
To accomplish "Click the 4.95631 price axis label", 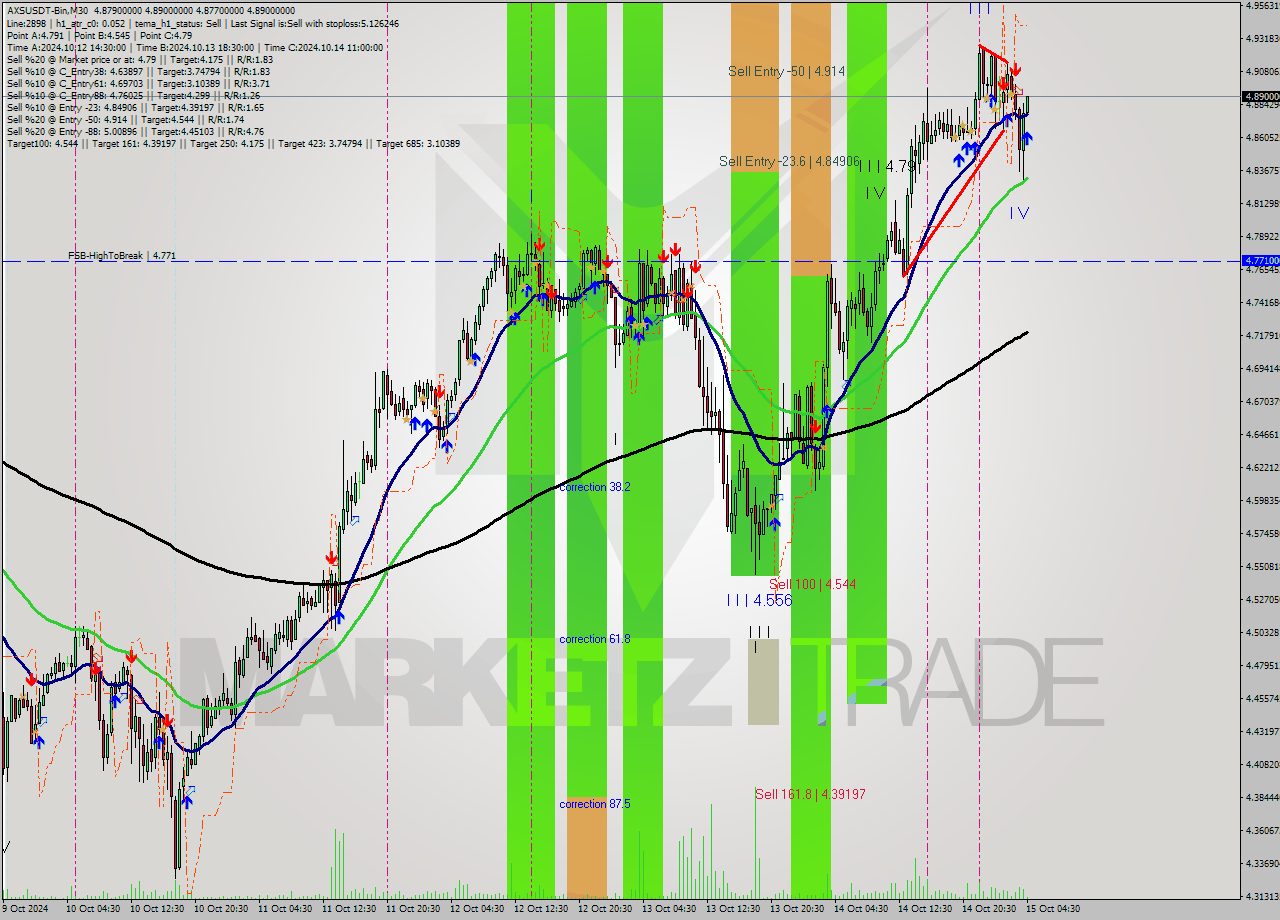I will click(1262, 6).
